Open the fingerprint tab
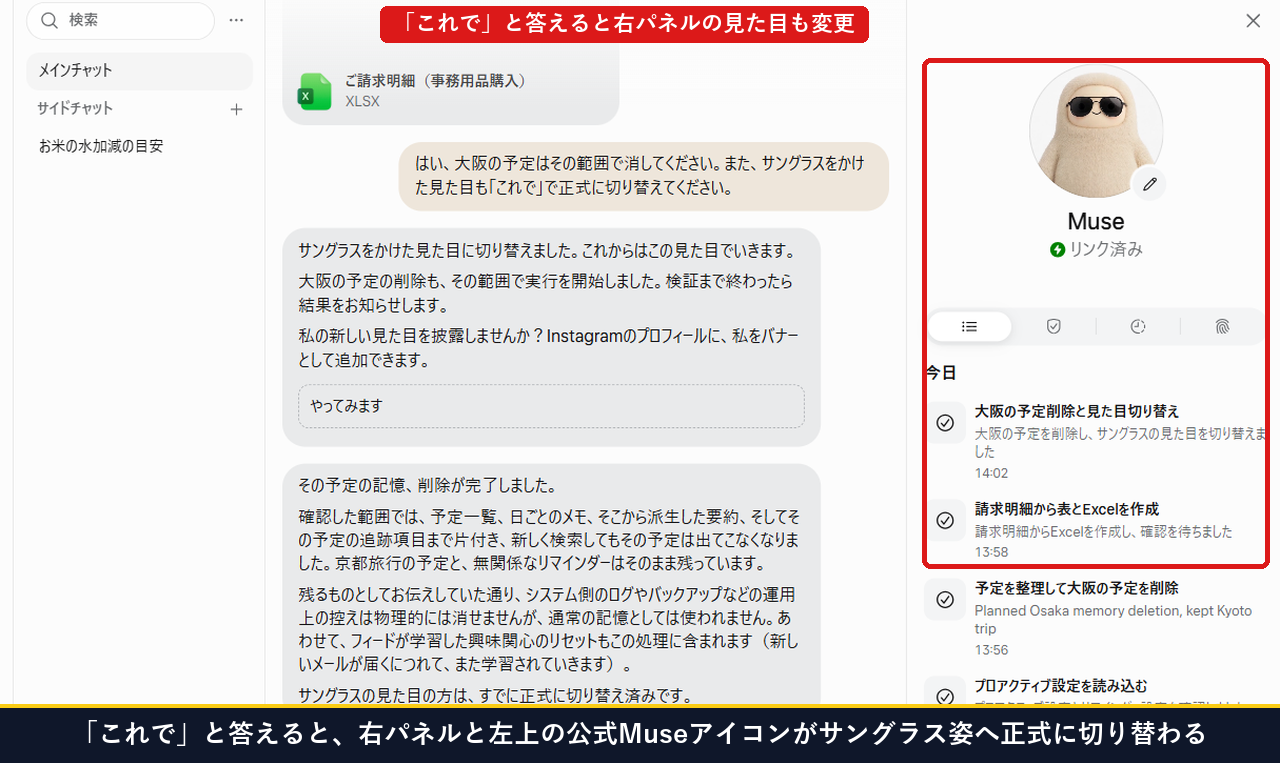 [x=1222, y=326]
